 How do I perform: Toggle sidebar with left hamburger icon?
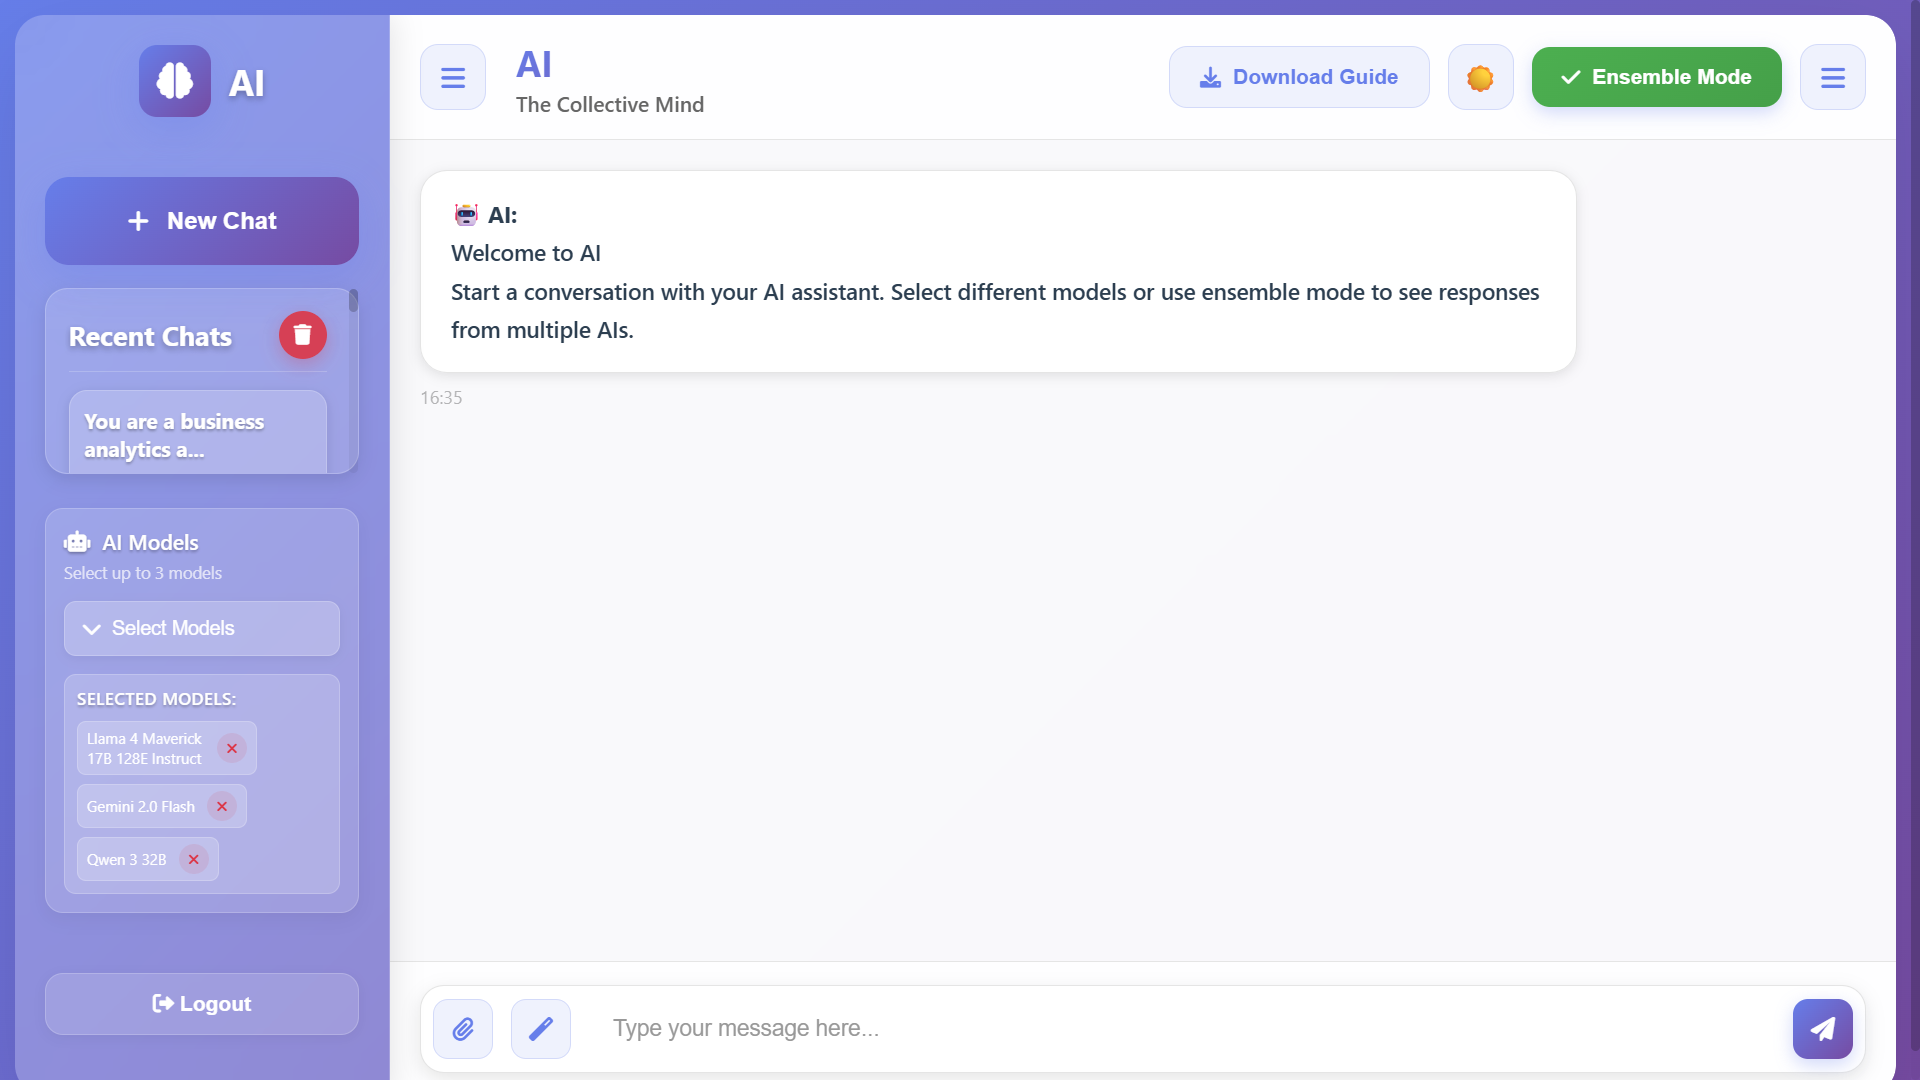coord(453,77)
